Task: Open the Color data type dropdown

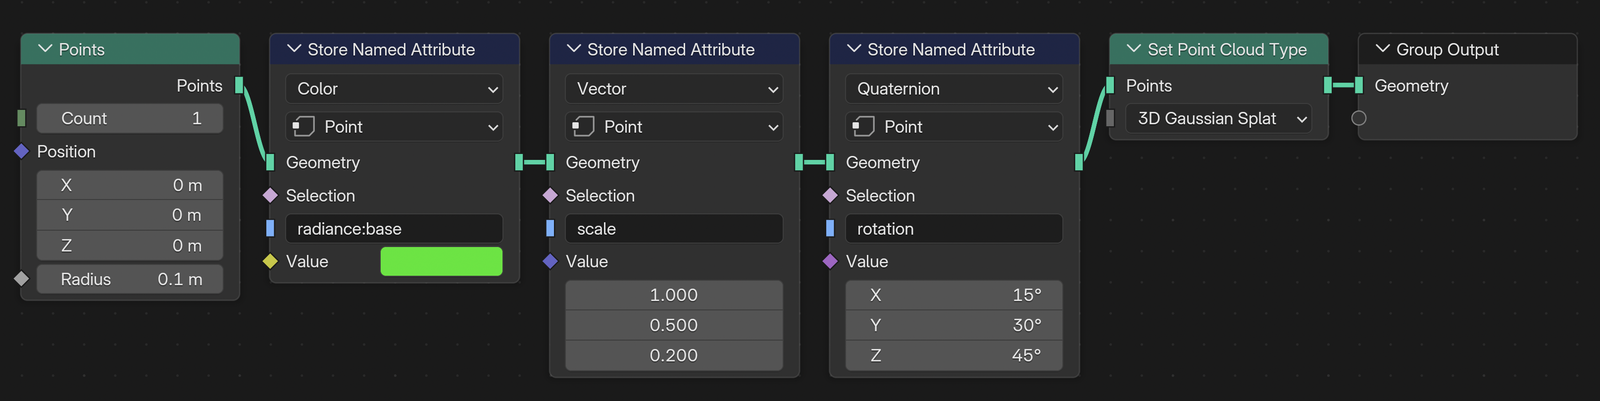Action: pyautogui.click(x=394, y=89)
